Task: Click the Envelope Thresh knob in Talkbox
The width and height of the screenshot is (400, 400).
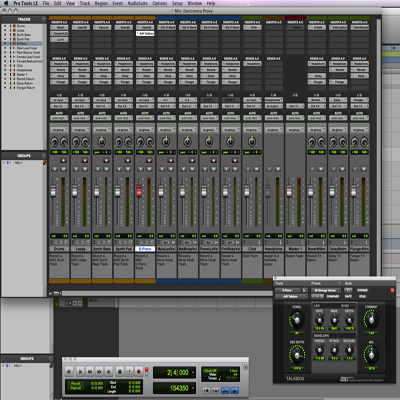Action: 319,350
